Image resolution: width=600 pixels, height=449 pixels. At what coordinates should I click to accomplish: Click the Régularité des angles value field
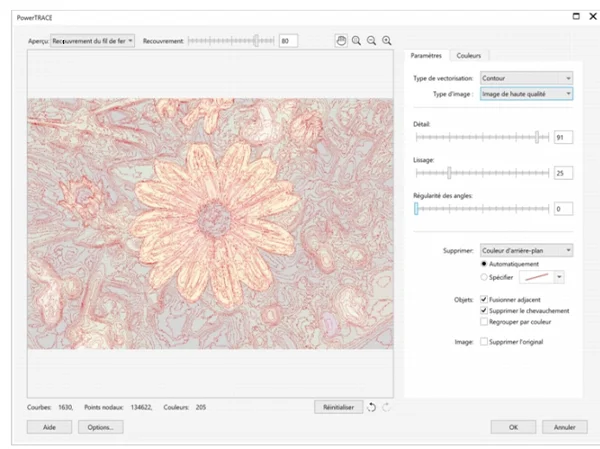tap(563, 209)
